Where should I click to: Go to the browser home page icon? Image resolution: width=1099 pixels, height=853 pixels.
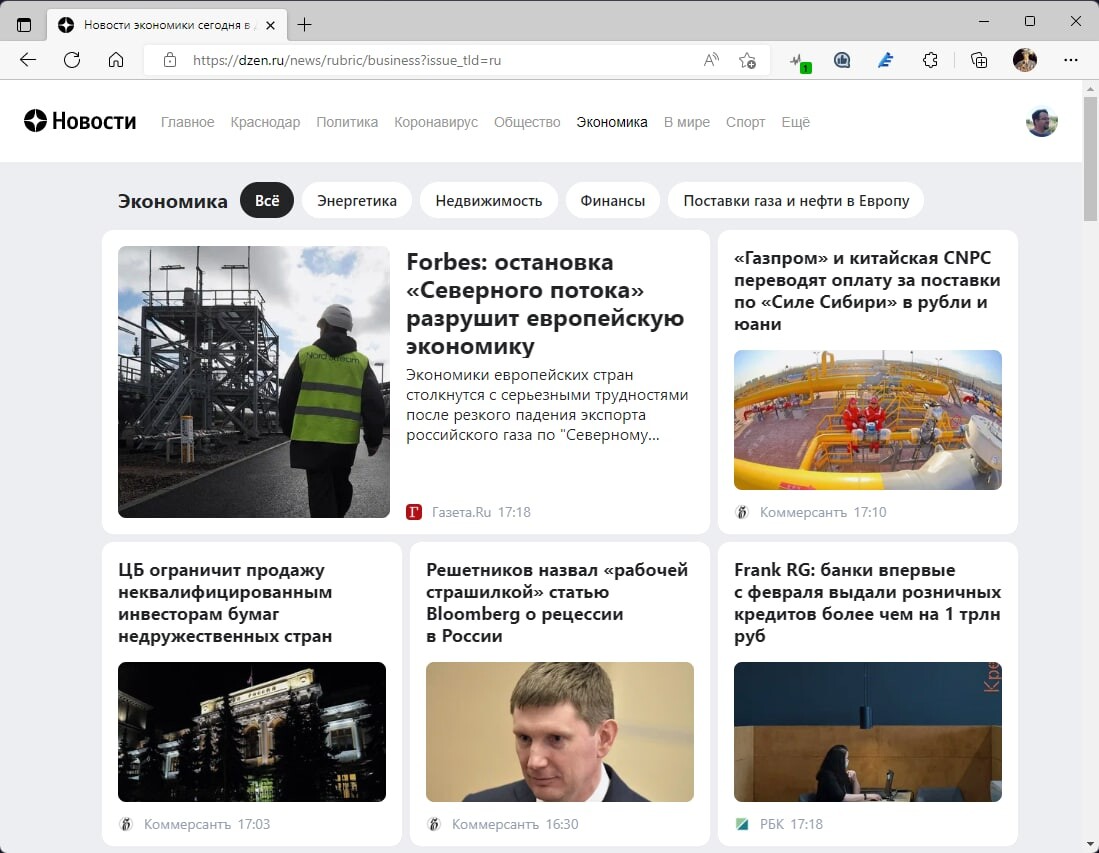pyautogui.click(x=116, y=60)
